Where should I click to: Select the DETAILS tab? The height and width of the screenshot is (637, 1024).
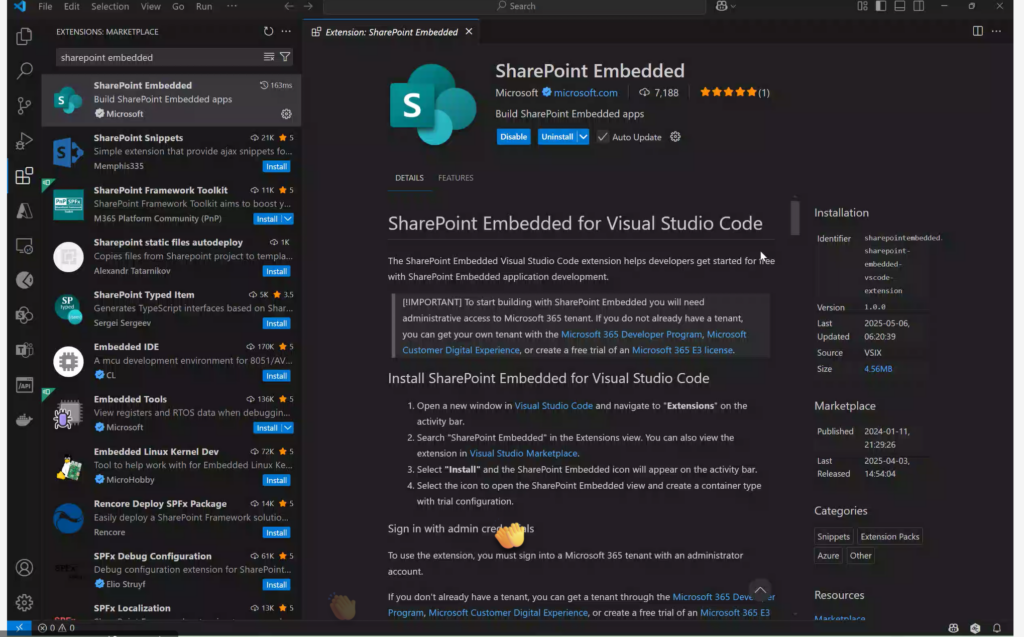[409, 178]
